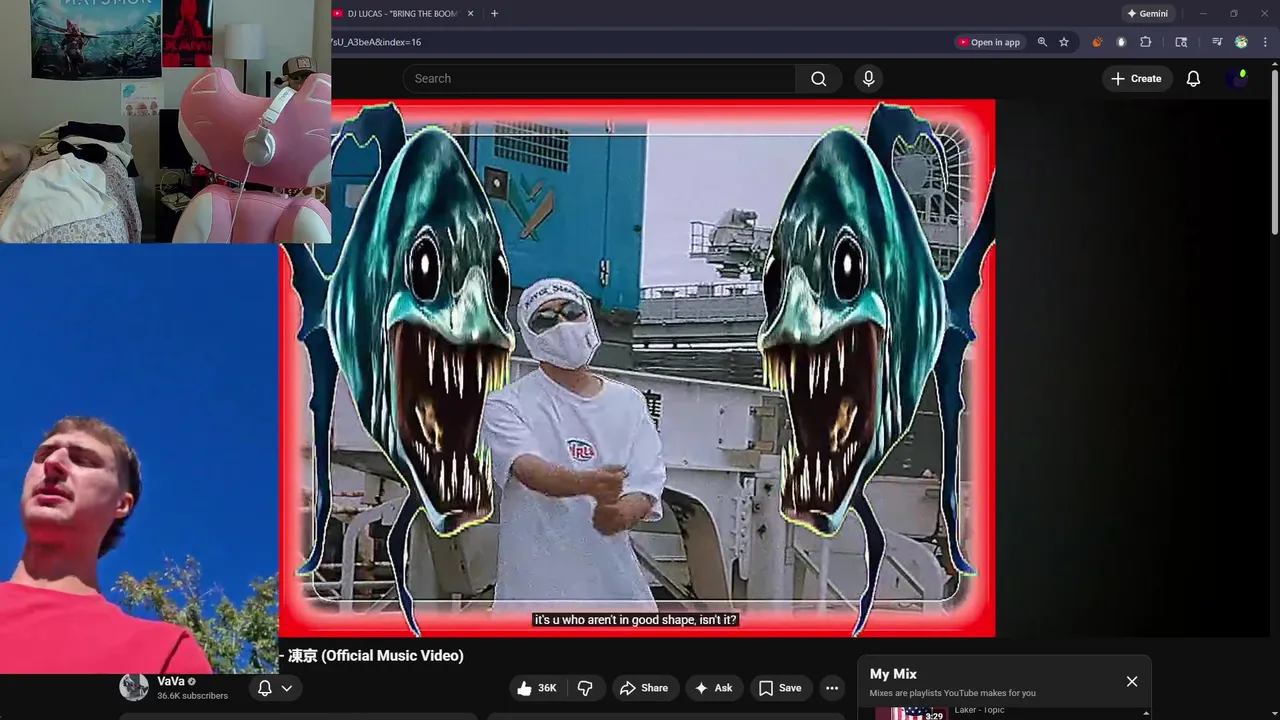Open the orange extension icon

coord(1097,42)
